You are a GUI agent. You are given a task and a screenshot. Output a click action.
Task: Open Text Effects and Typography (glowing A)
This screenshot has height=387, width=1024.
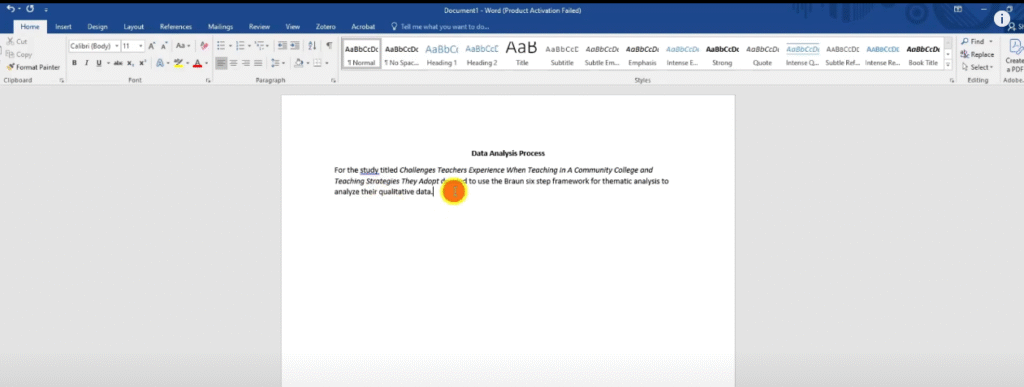coord(160,63)
